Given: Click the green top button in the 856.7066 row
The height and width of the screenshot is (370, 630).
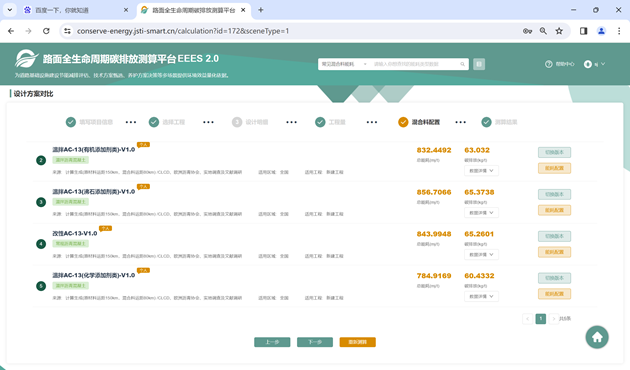Looking at the screenshot, I should click(x=554, y=194).
